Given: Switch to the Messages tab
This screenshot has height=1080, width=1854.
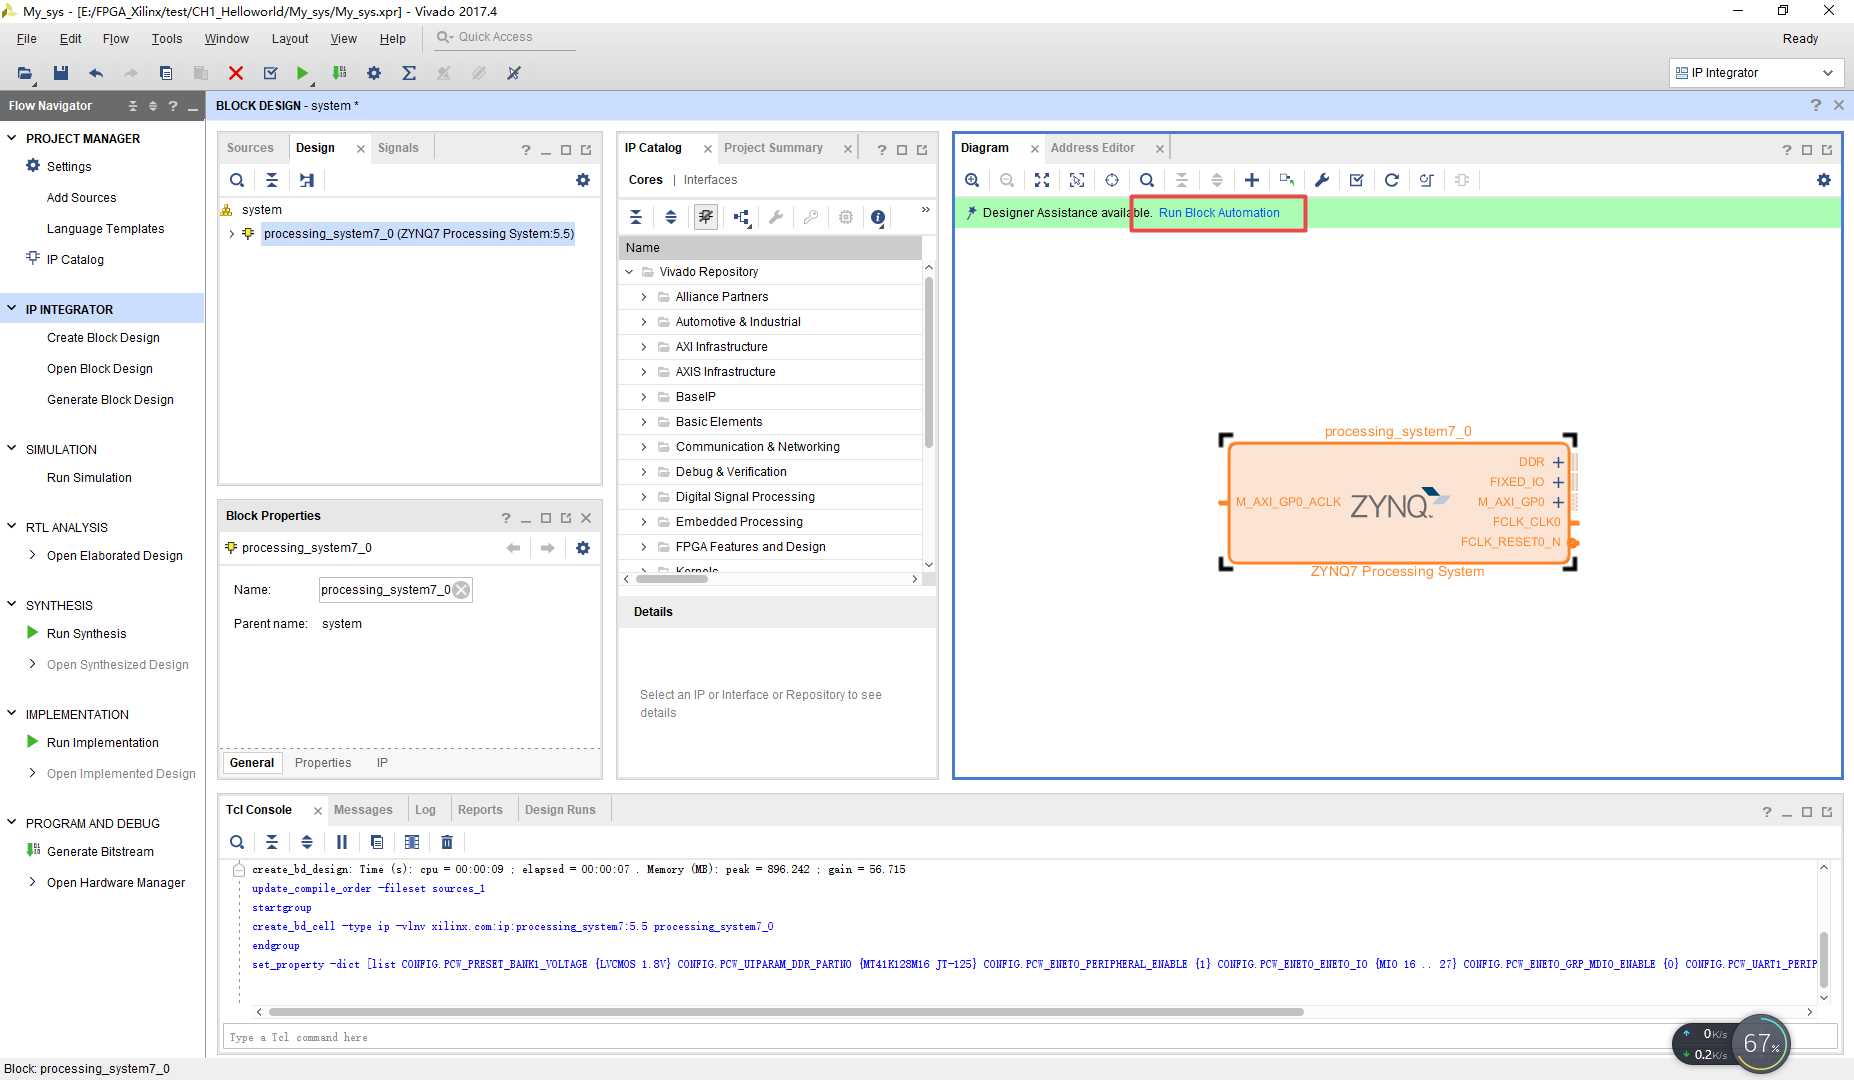Looking at the screenshot, I should pyautogui.click(x=363, y=810).
